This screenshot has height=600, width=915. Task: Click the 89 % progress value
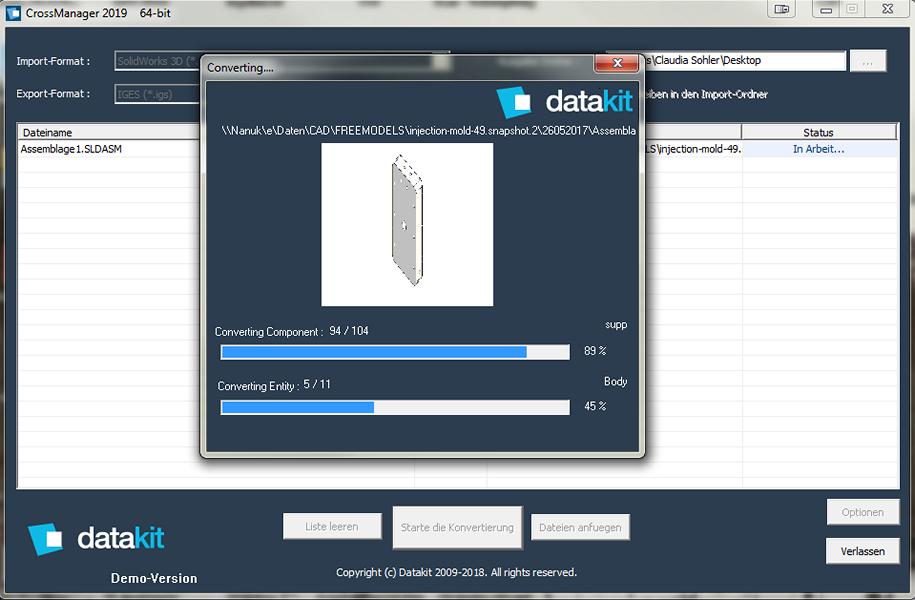click(595, 351)
